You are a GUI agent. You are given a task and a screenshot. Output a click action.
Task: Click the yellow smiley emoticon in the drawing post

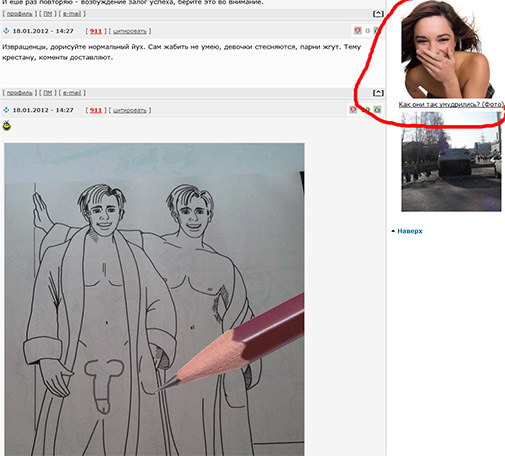6,126
